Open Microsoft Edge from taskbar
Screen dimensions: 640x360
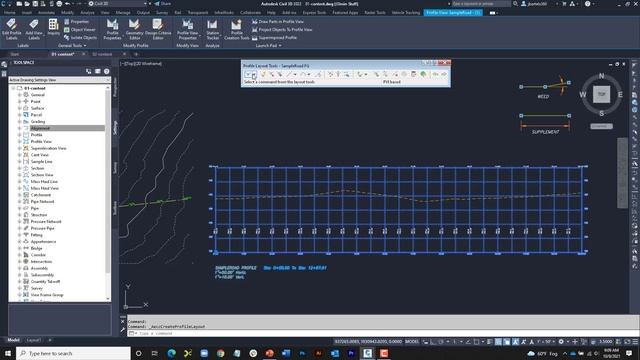pos(171,353)
